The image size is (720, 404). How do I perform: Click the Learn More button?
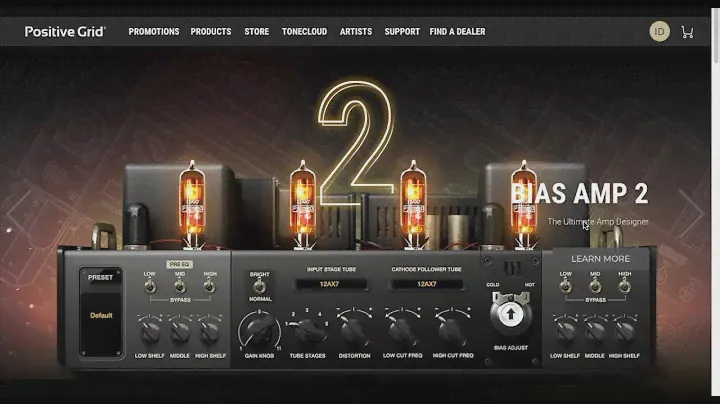(x=600, y=259)
